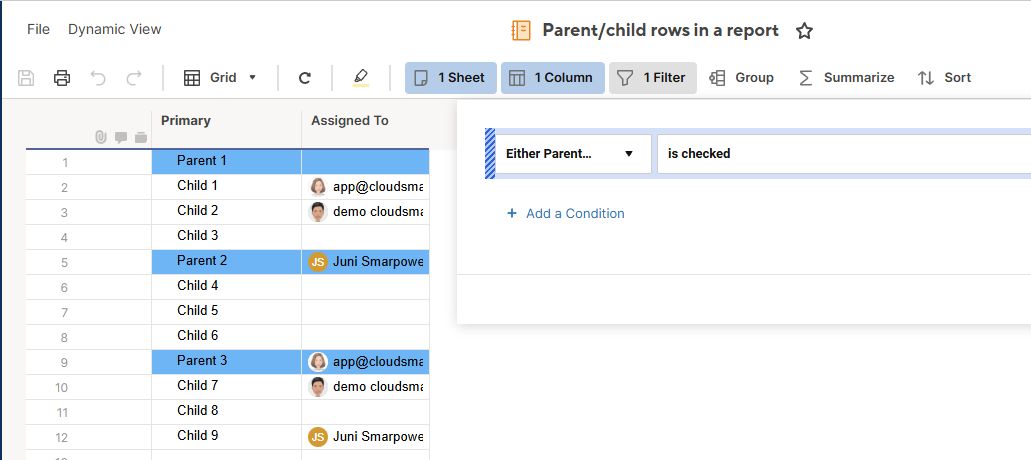The image size is (1031, 460).
Task: Click the Summarize button
Action: coord(846,78)
